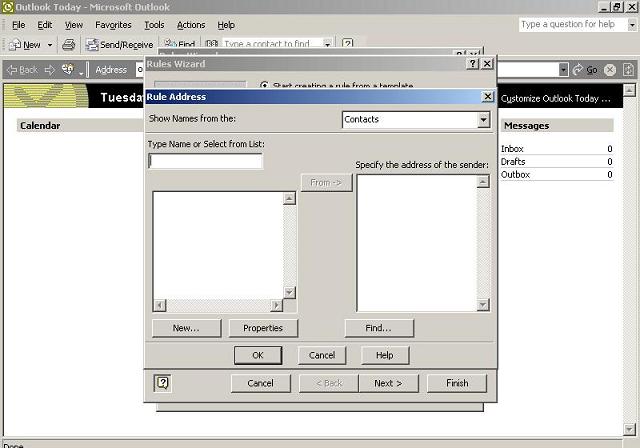The width and height of the screenshot is (640, 448).
Task: Click the Find toolbar button
Action: (180, 43)
